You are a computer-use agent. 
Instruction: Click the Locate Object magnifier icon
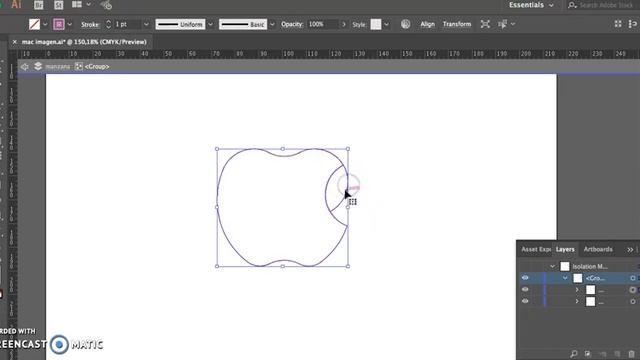tap(573, 353)
